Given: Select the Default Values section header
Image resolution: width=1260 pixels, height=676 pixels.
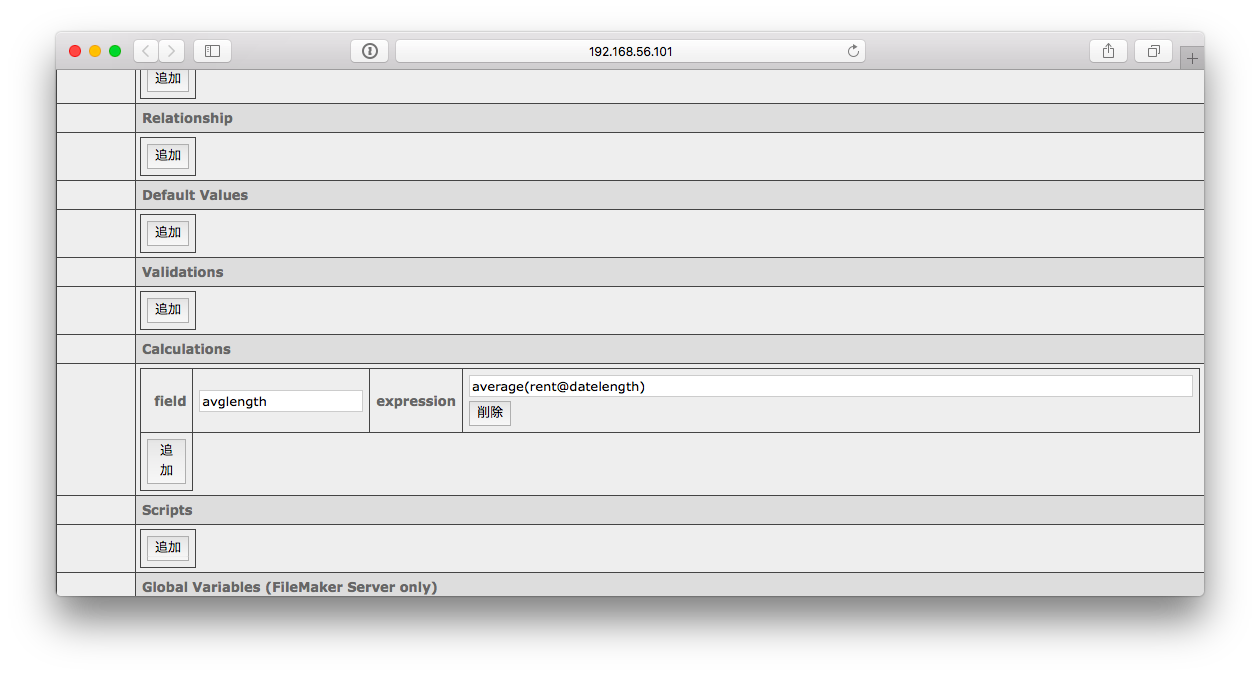Looking at the screenshot, I should click(669, 195).
